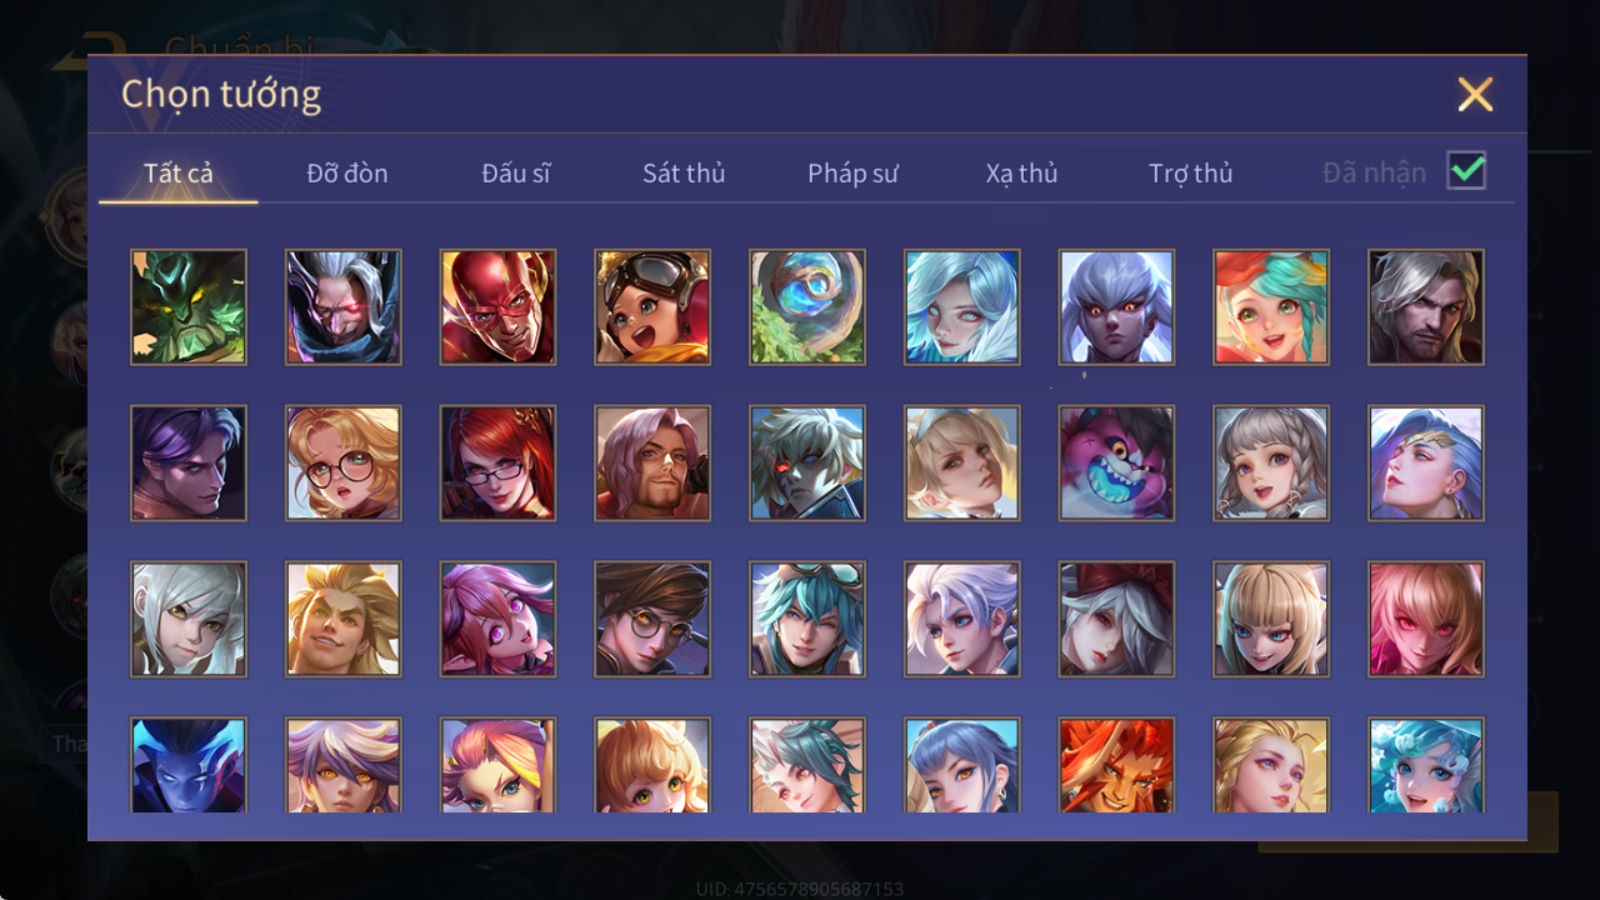
Task: Pick the red masked Flash hero portrait
Action: [x=498, y=307]
